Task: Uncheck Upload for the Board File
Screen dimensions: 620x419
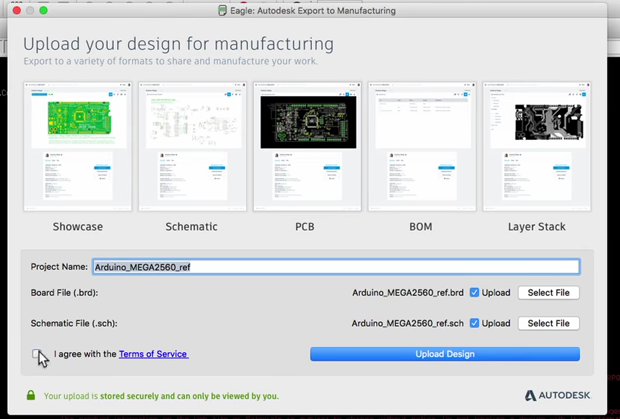Action: tap(474, 293)
